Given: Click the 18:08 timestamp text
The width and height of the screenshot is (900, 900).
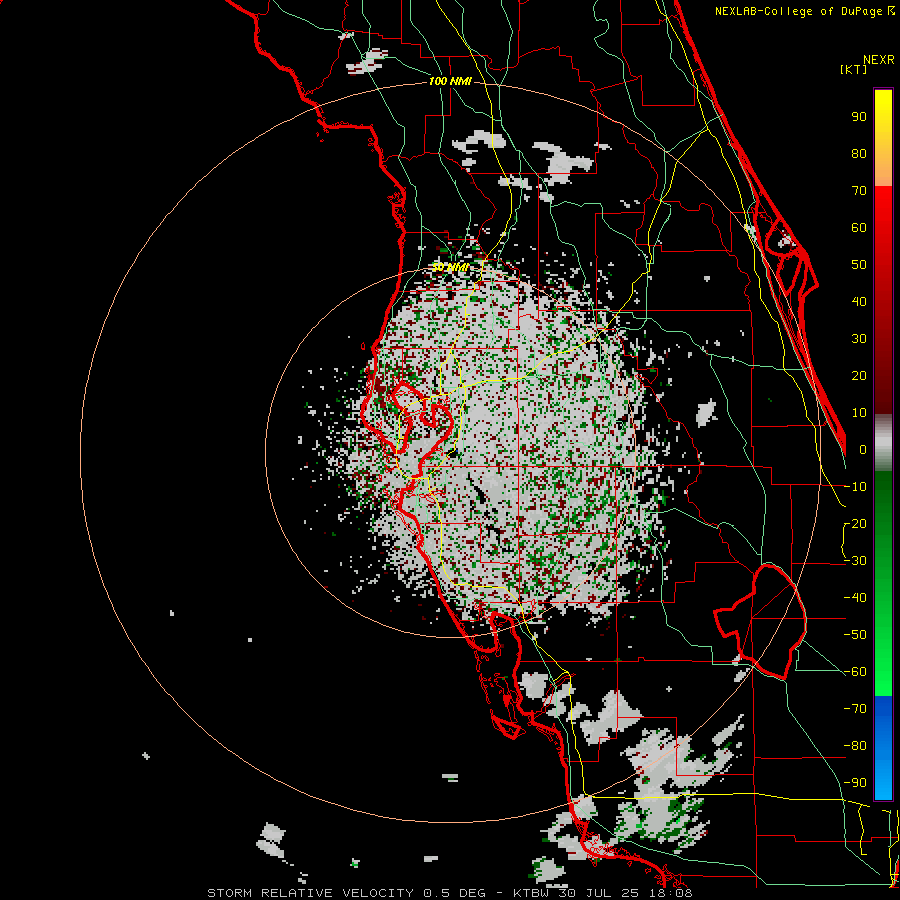Looking at the screenshot, I should point(669,893).
